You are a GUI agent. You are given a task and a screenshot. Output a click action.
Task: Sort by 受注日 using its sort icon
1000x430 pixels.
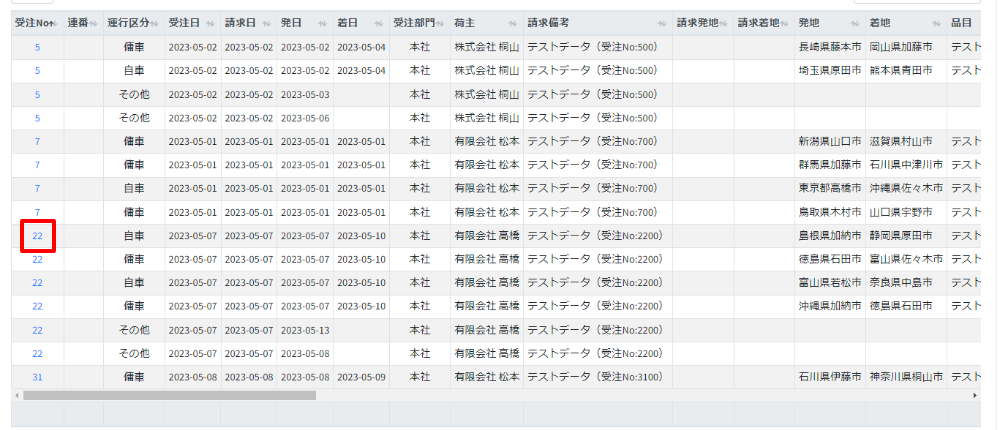[210, 22]
